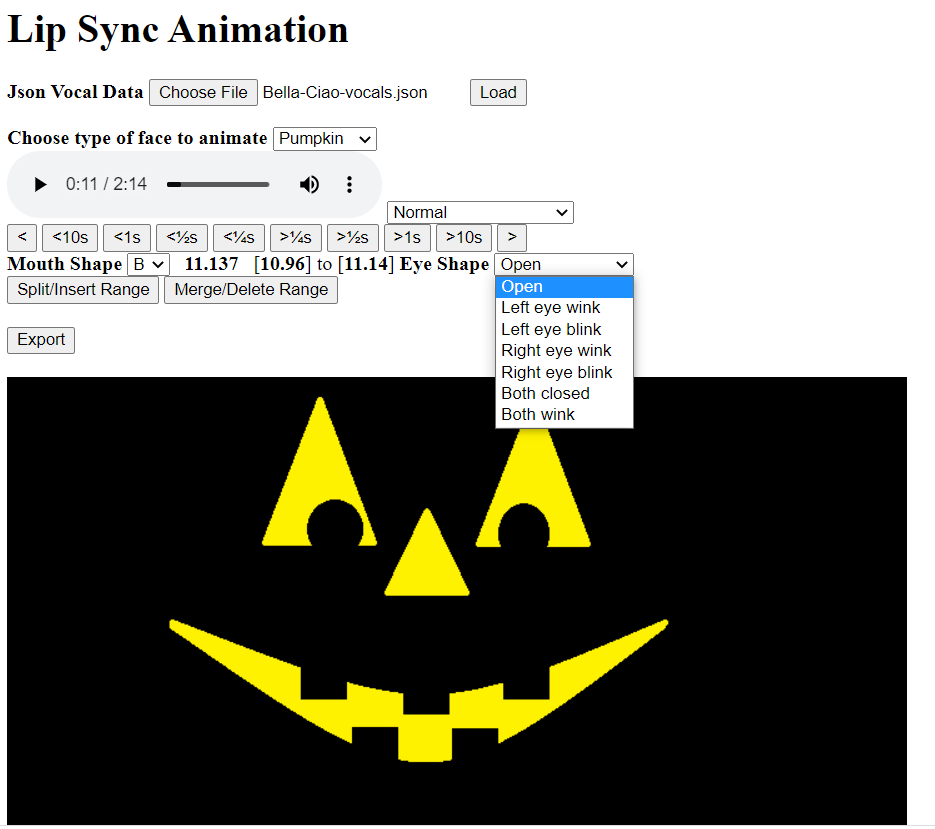
Task: Select Left eye wink from the open list
Action: (x=550, y=307)
